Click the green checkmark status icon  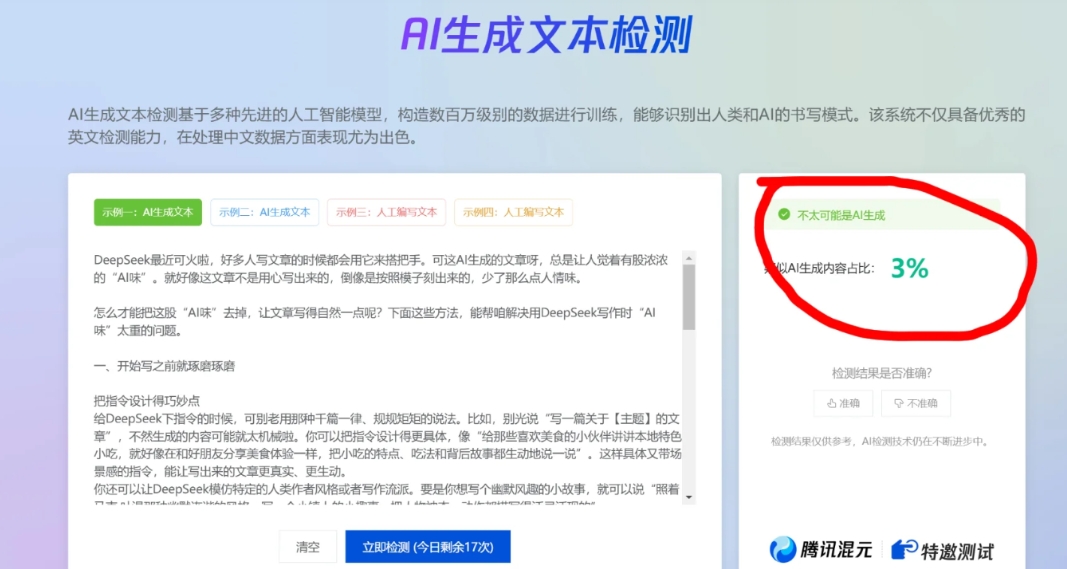click(x=784, y=214)
